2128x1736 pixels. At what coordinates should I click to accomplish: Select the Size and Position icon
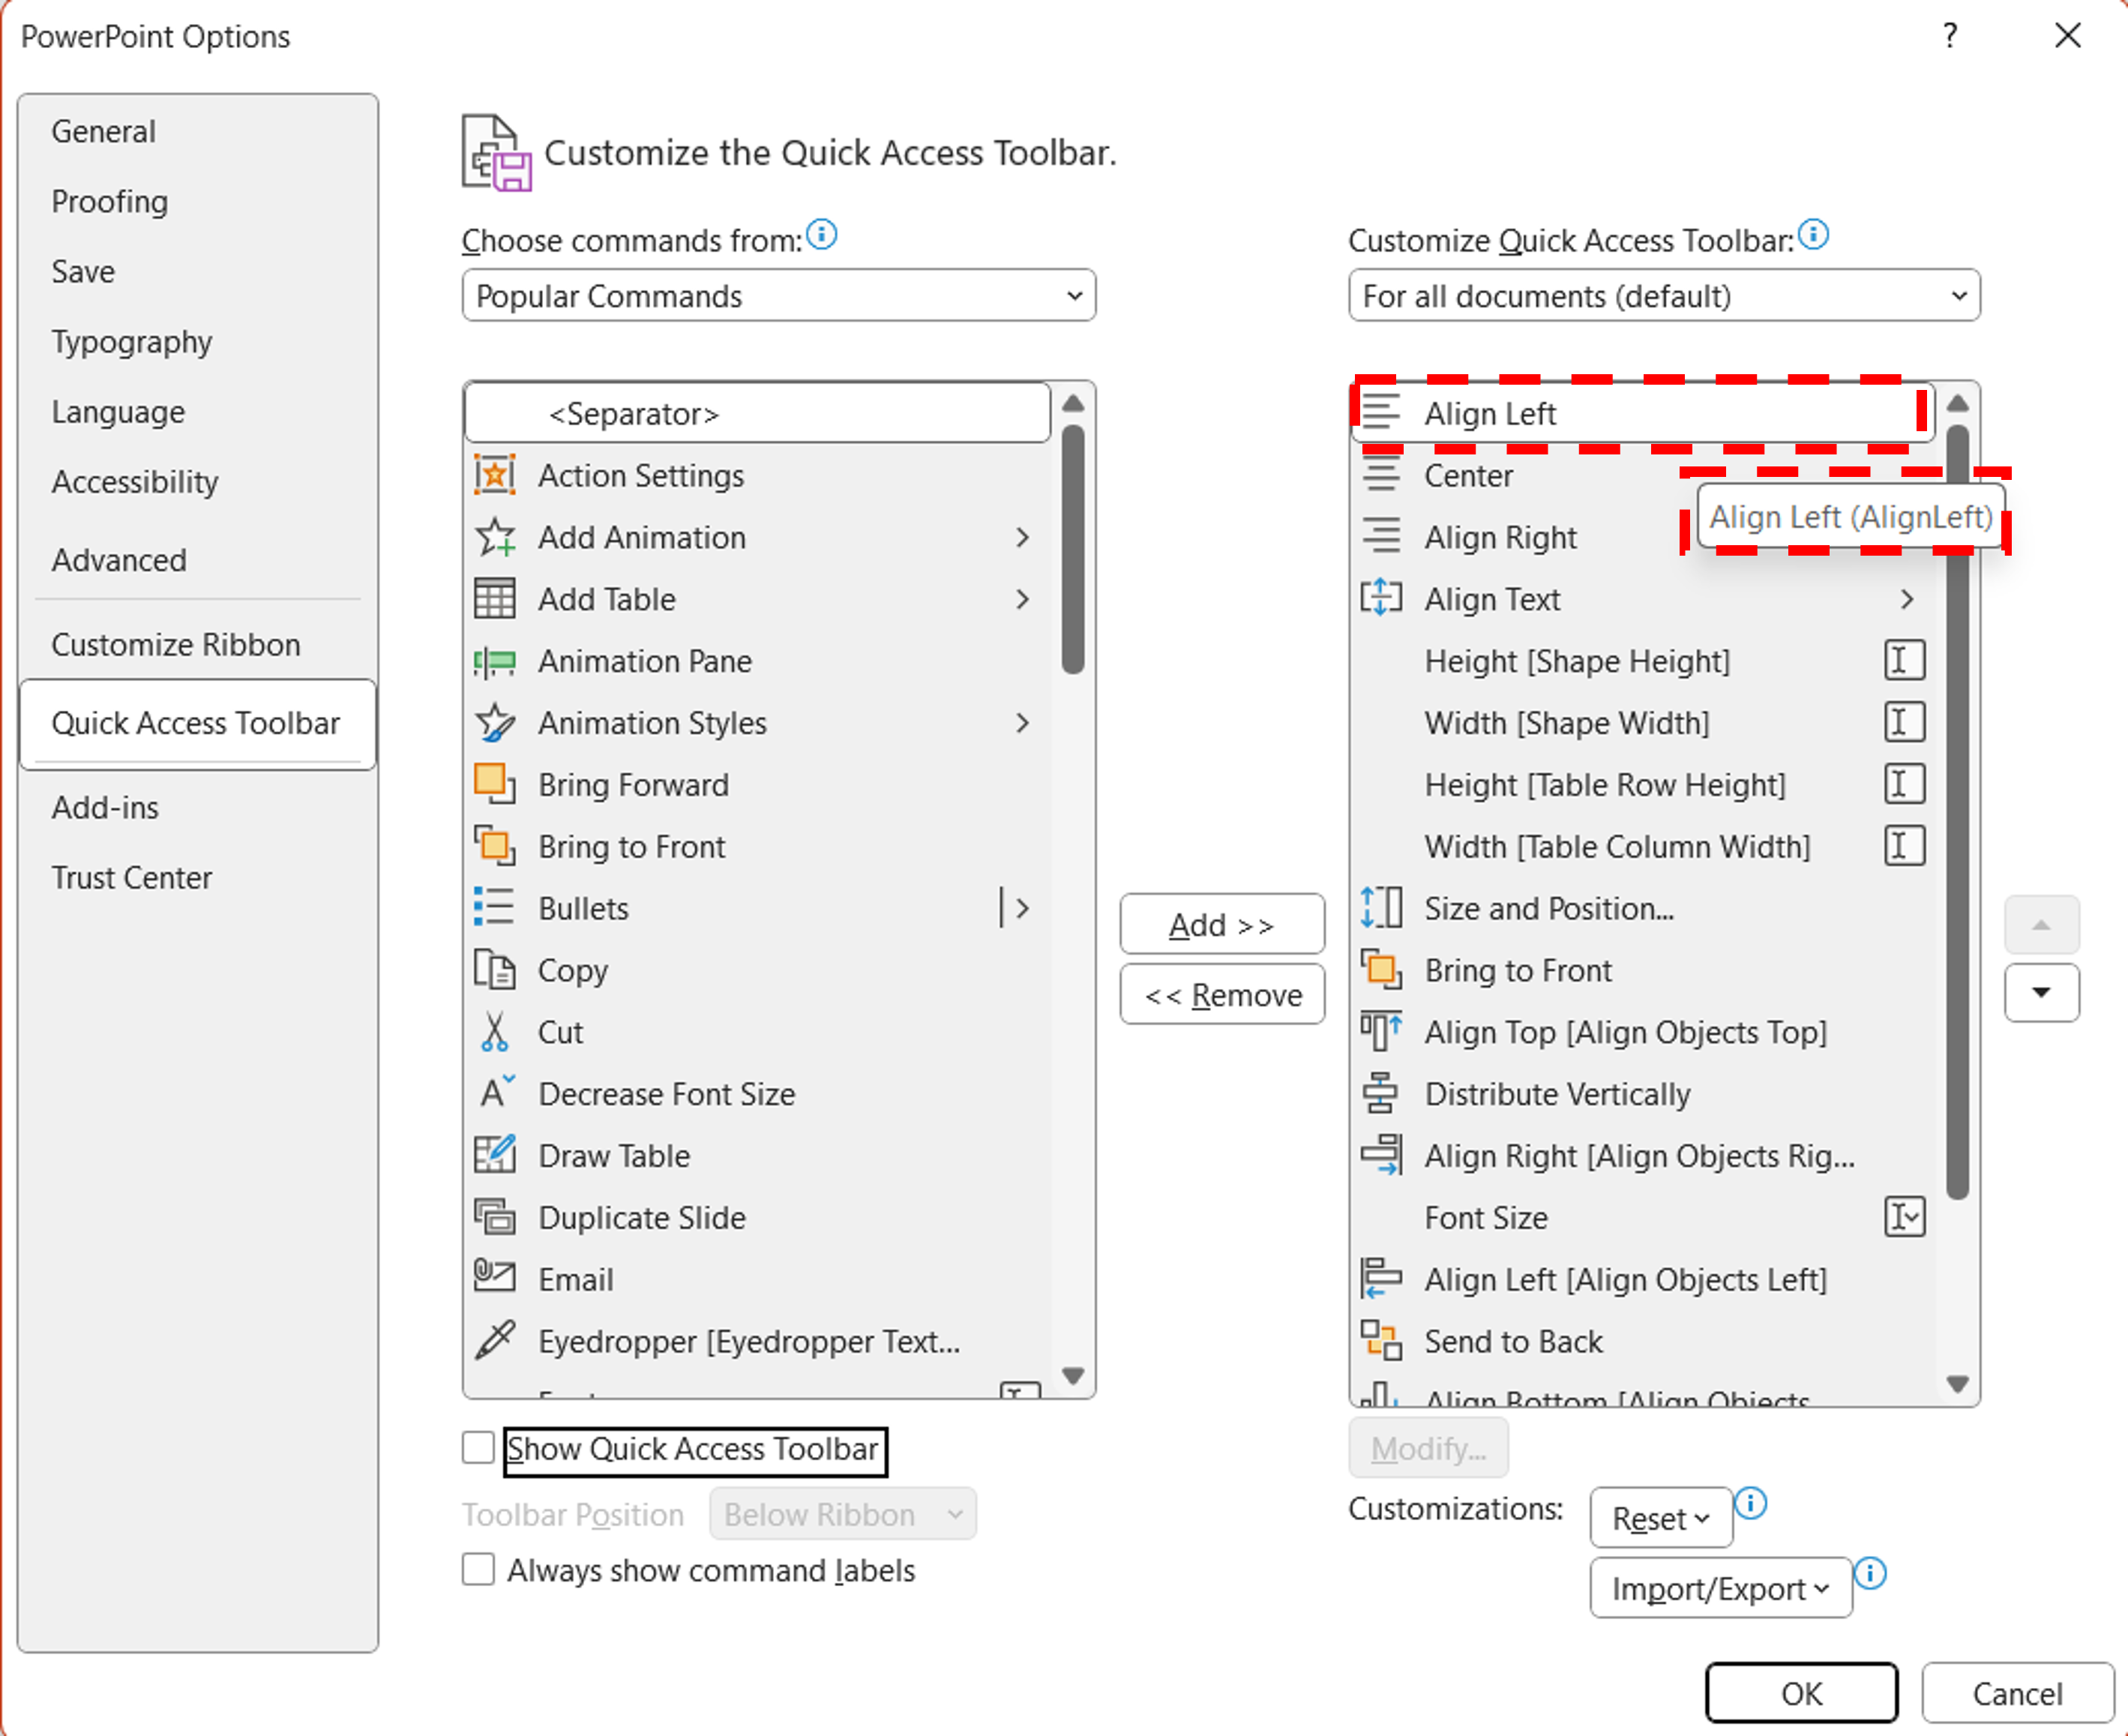click(1380, 908)
